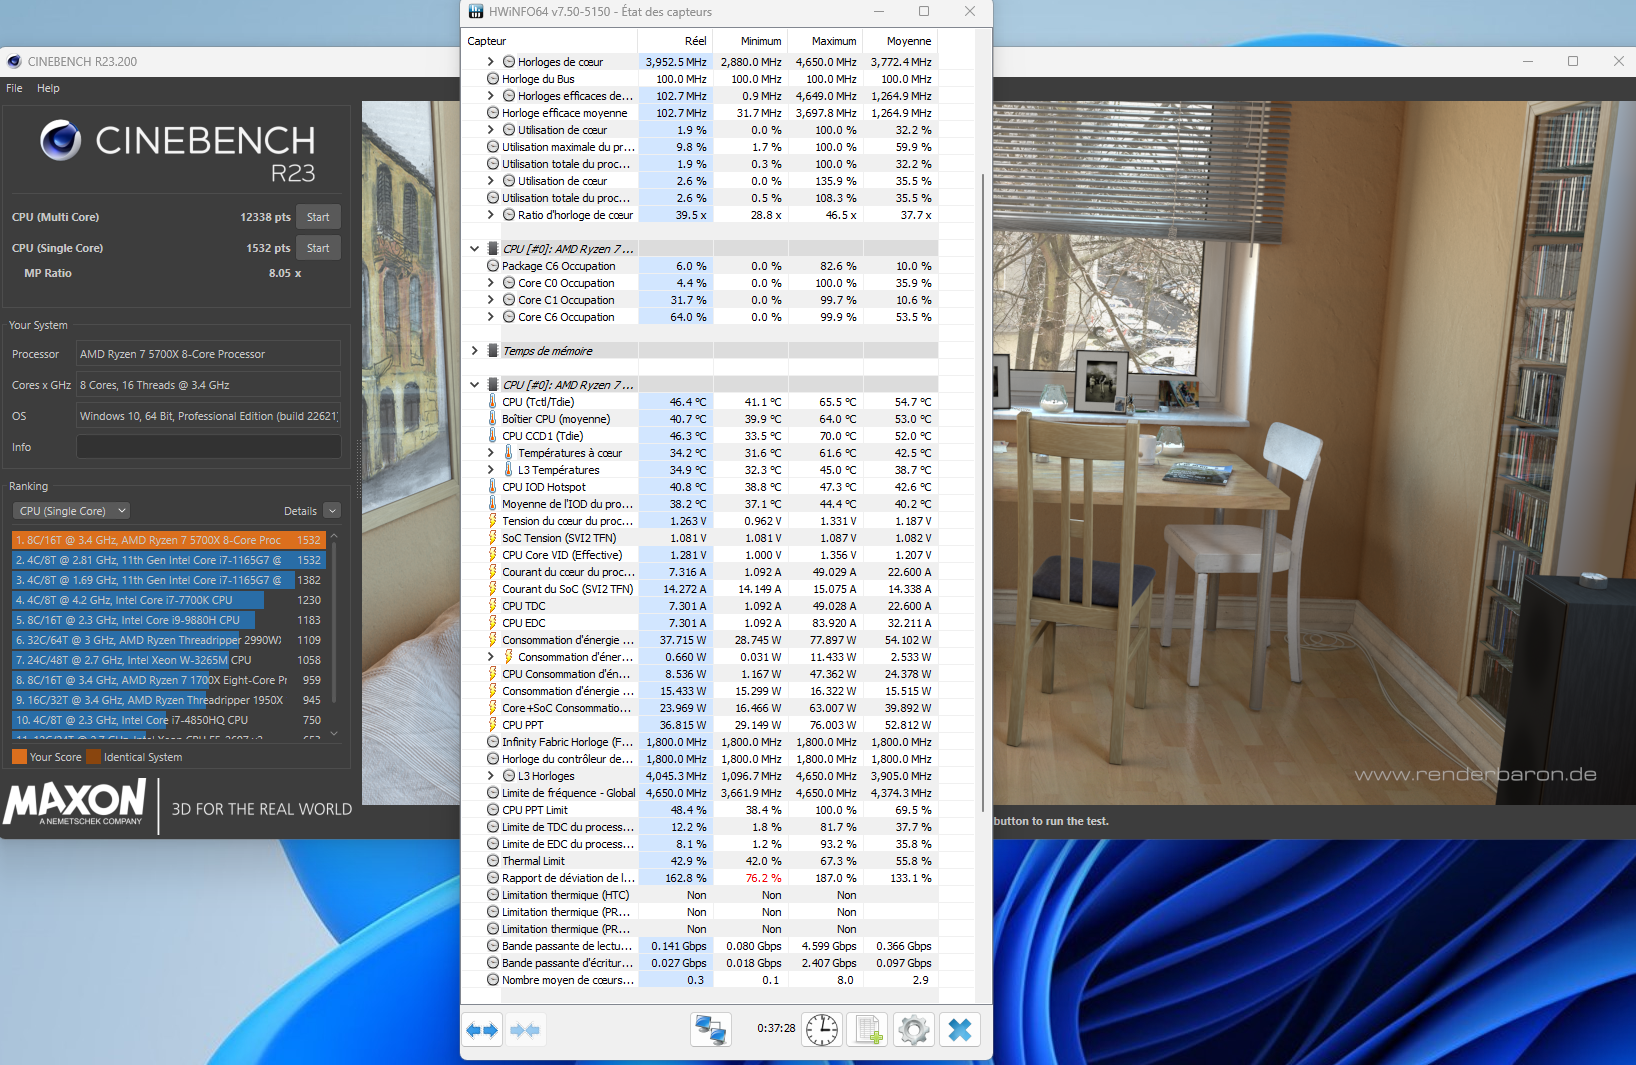The width and height of the screenshot is (1636, 1065).
Task: Click the expand columns blue arrows icon
Action: (483, 1030)
